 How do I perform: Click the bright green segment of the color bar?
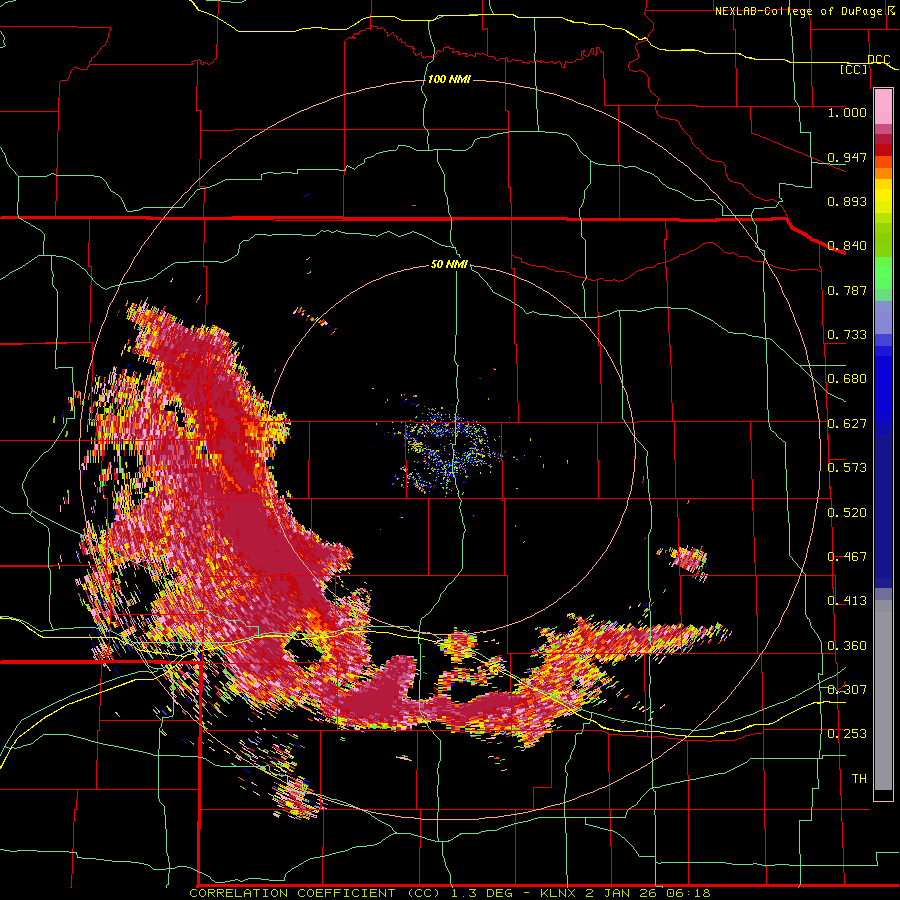click(883, 274)
